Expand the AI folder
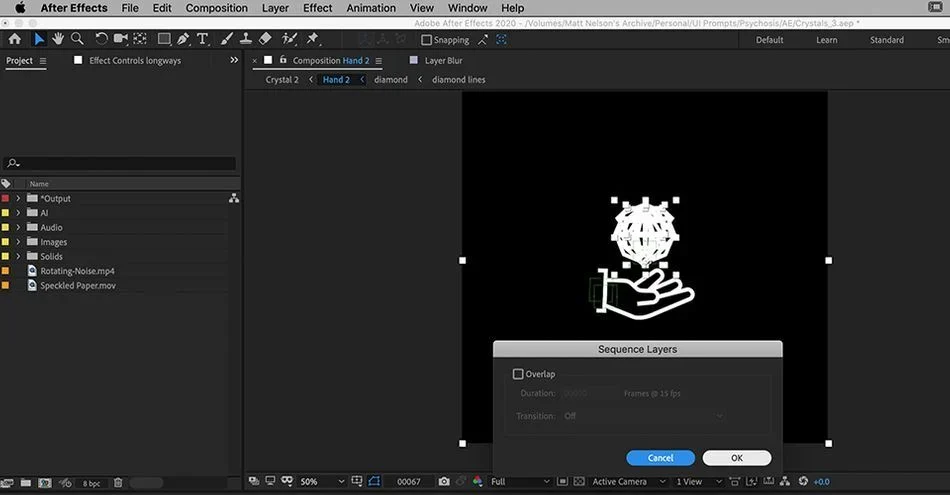 [18, 213]
